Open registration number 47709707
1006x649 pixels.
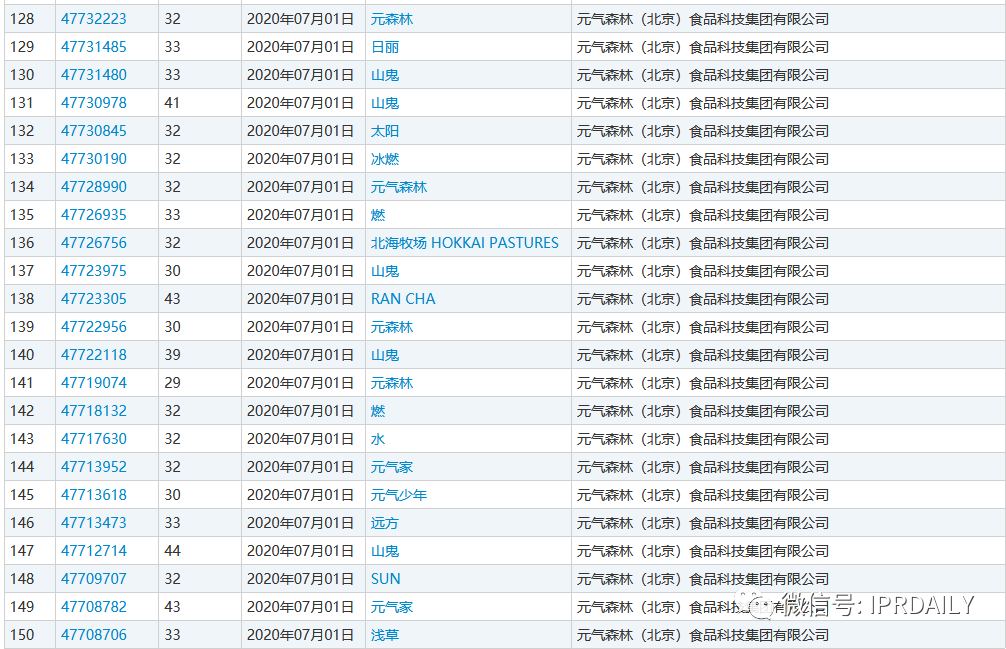94,579
